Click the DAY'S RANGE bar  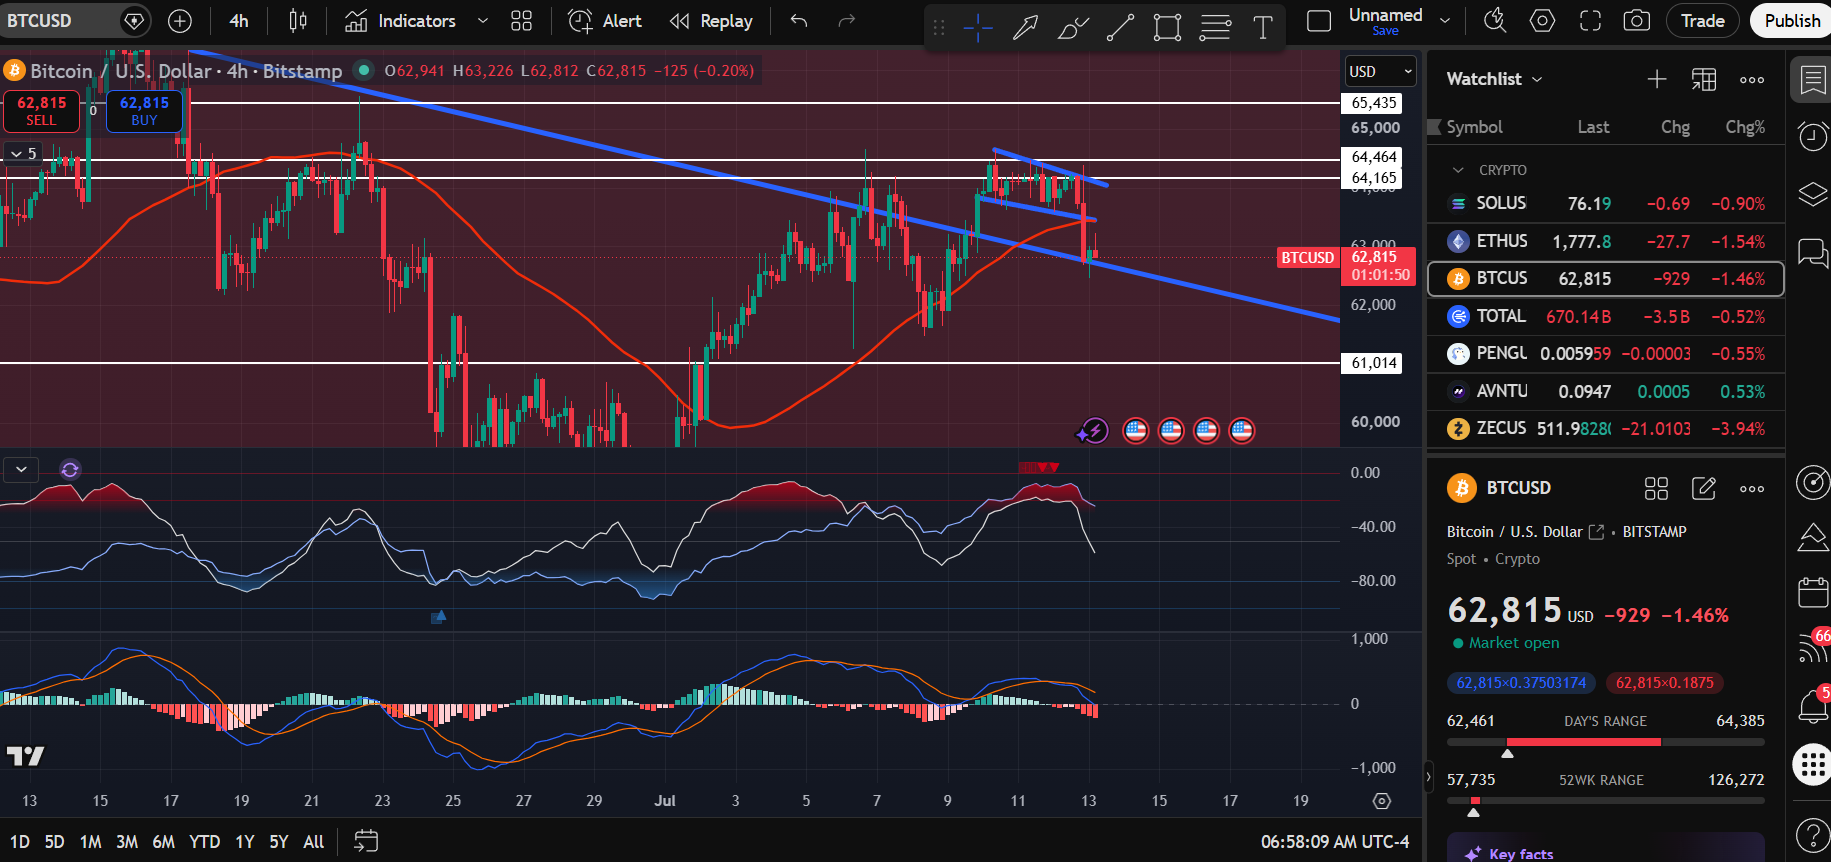(1606, 742)
